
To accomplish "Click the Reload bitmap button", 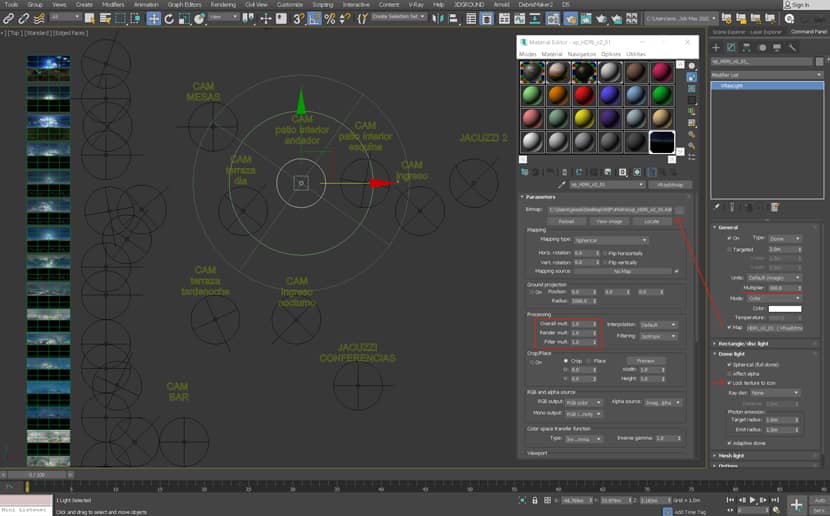I will pyautogui.click(x=566, y=221).
